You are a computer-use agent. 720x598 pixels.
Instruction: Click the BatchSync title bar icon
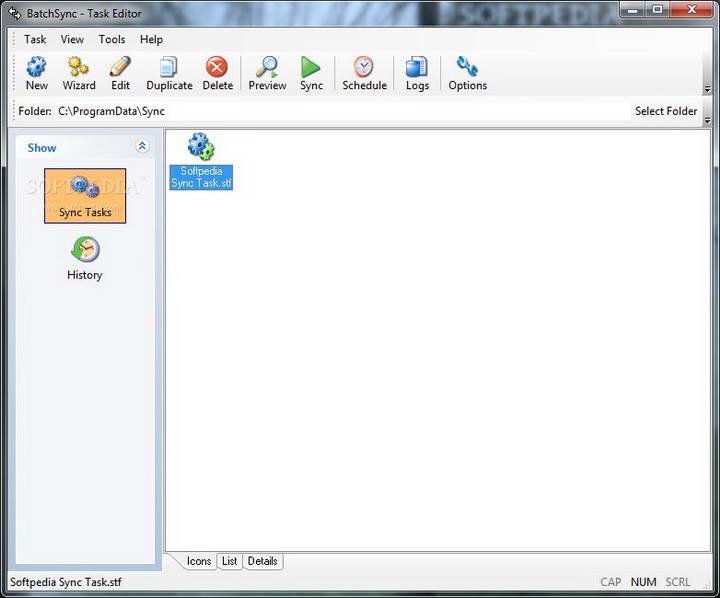click(x=14, y=13)
